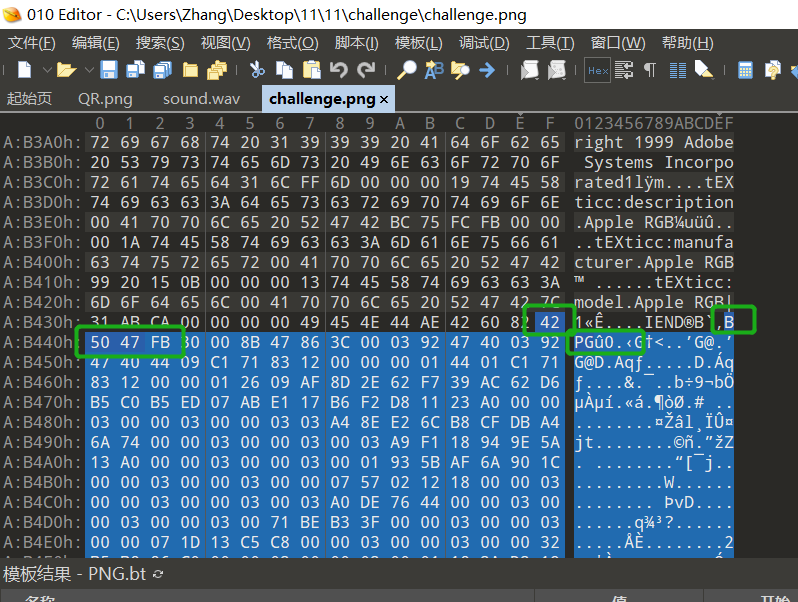The height and width of the screenshot is (602, 798).
Task: Open the 文件(F) menu
Action: tap(32, 43)
